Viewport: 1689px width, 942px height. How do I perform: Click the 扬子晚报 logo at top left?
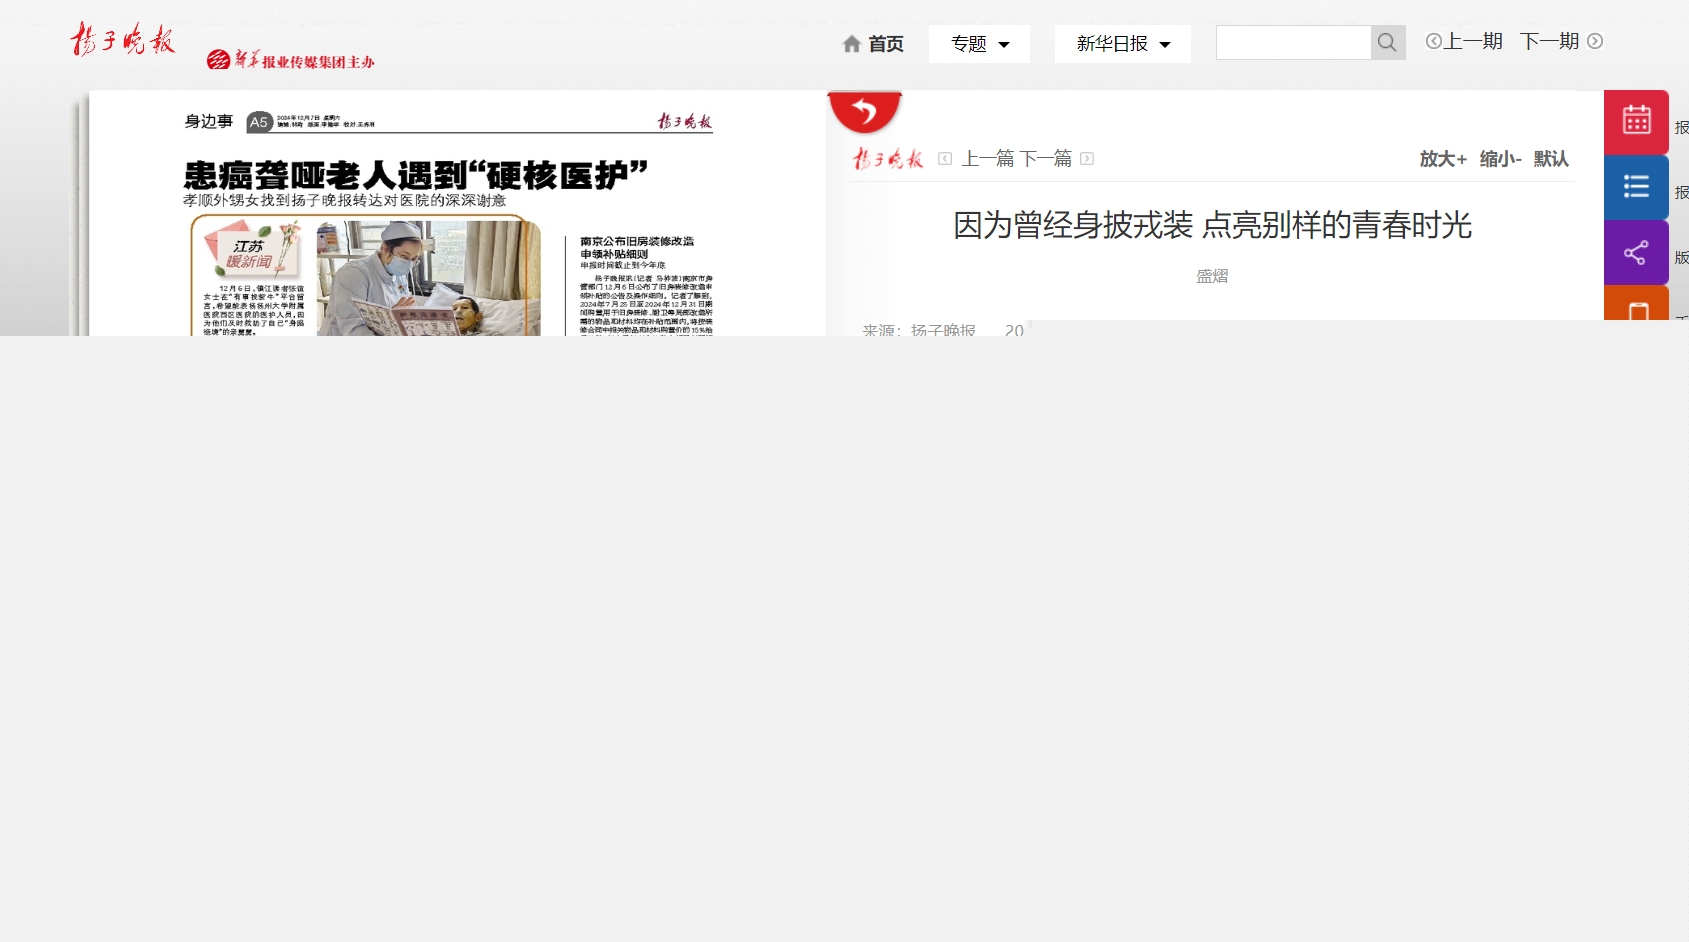[123, 40]
